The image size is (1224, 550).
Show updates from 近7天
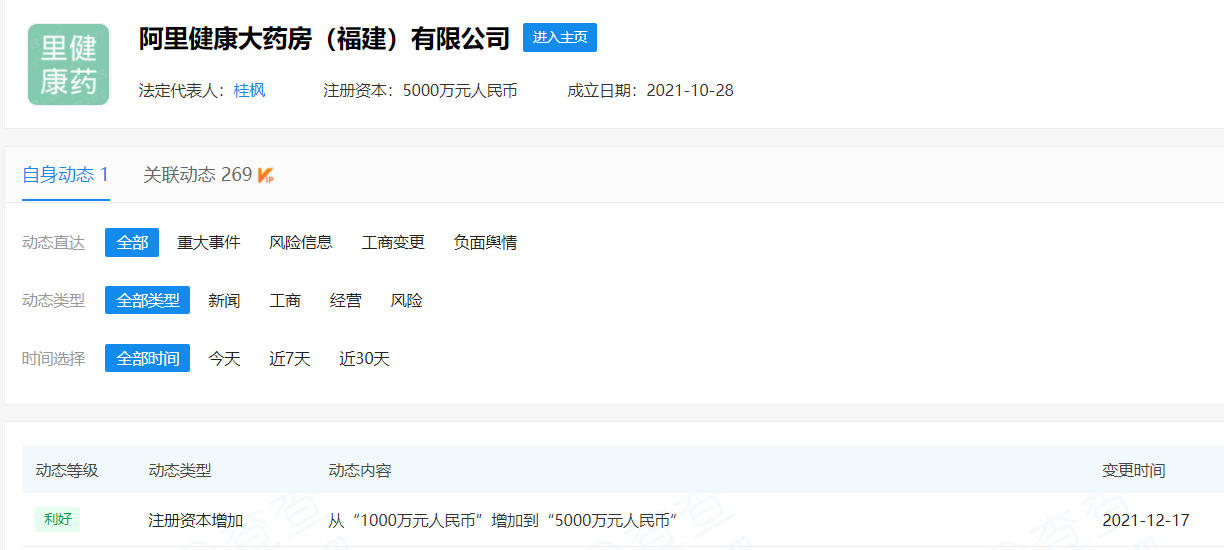[290, 358]
